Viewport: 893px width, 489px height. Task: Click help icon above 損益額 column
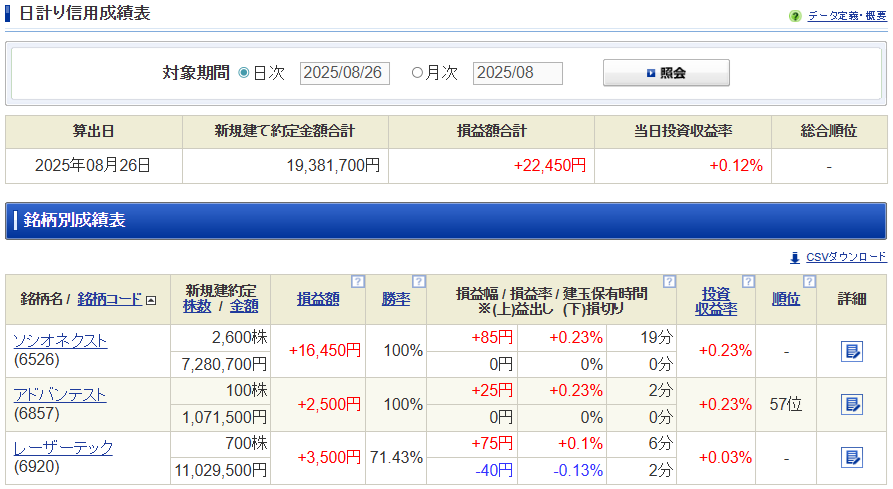coord(357,281)
